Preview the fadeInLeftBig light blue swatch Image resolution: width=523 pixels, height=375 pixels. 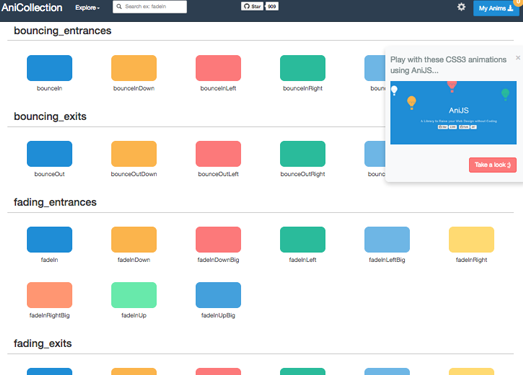(387, 240)
